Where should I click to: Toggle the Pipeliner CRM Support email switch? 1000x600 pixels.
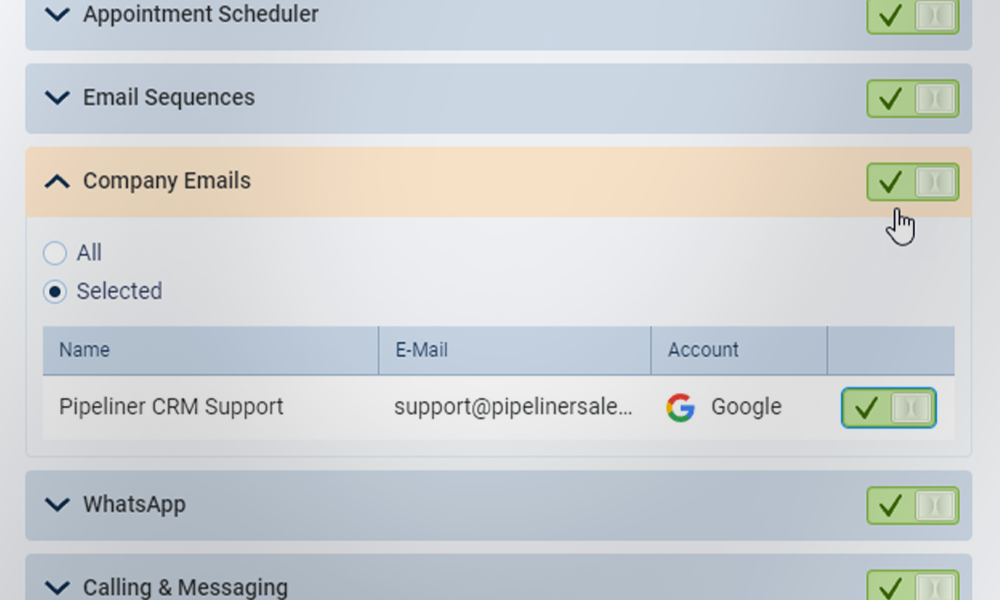(888, 408)
